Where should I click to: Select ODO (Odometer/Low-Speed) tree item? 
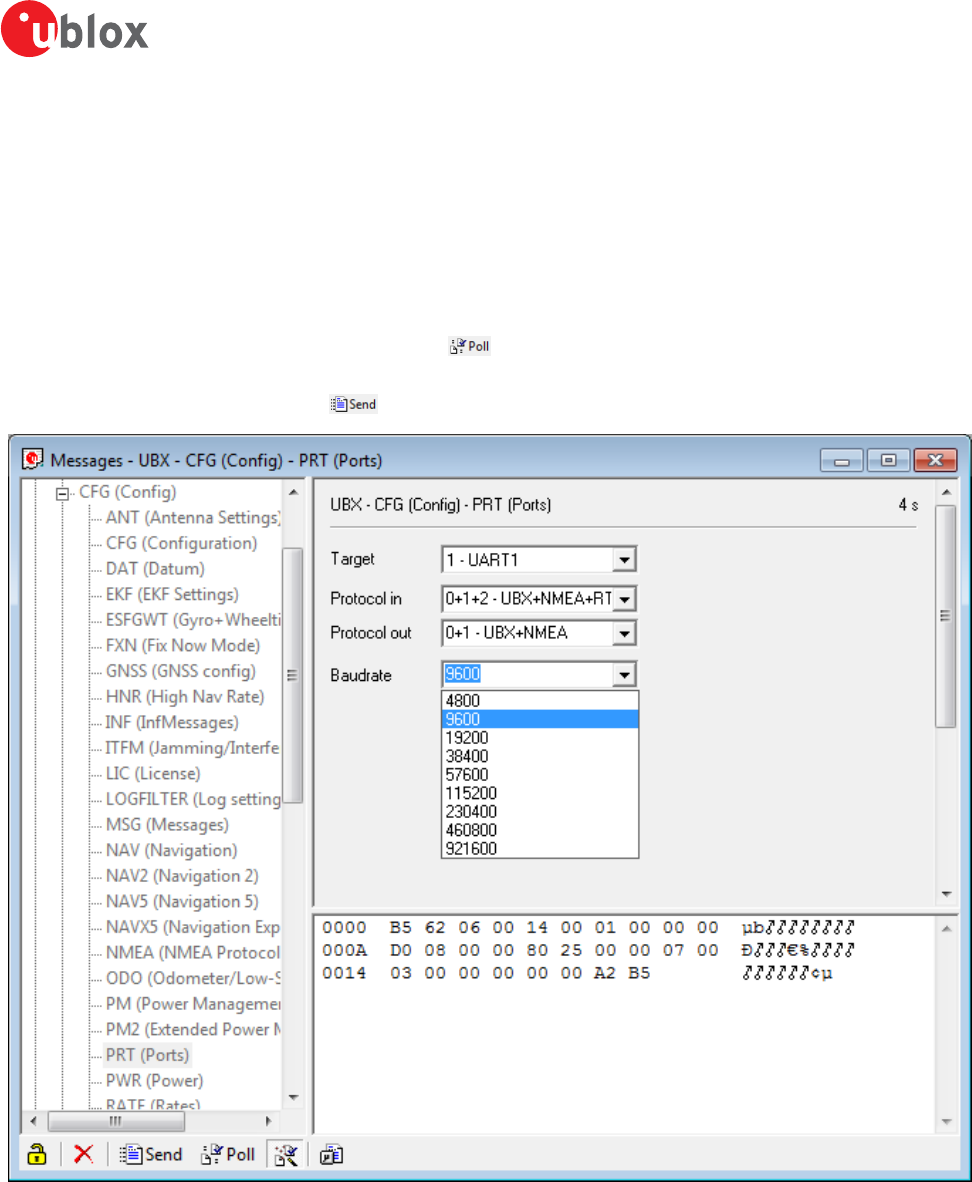click(193, 978)
